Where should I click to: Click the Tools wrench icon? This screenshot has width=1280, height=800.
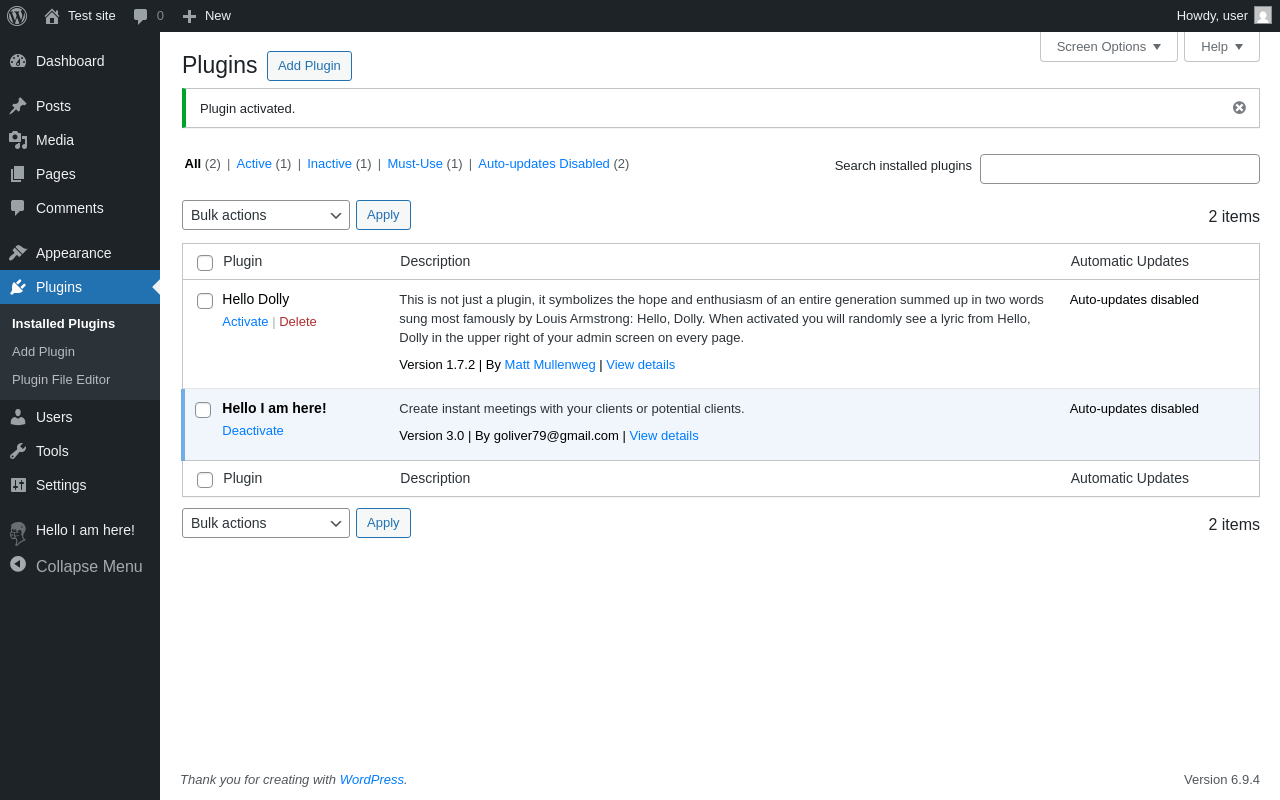18,451
